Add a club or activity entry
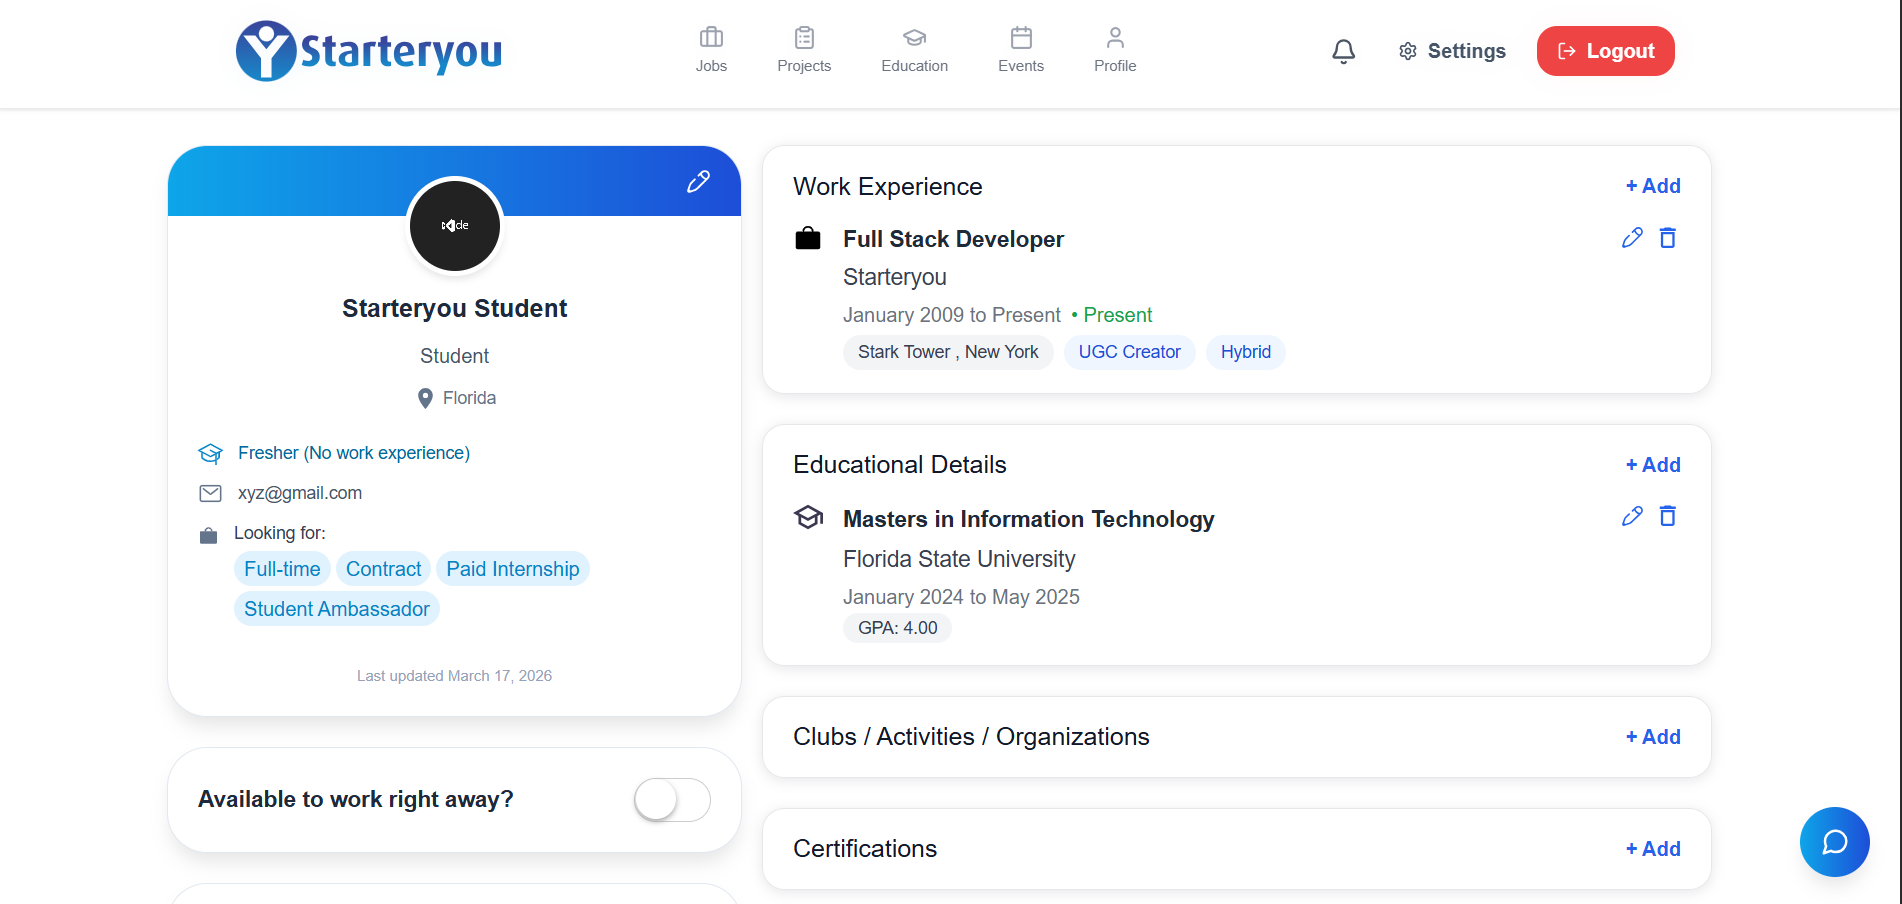Image resolution: width=1902 pixels, height=904 pixels. coord(1653,737)
